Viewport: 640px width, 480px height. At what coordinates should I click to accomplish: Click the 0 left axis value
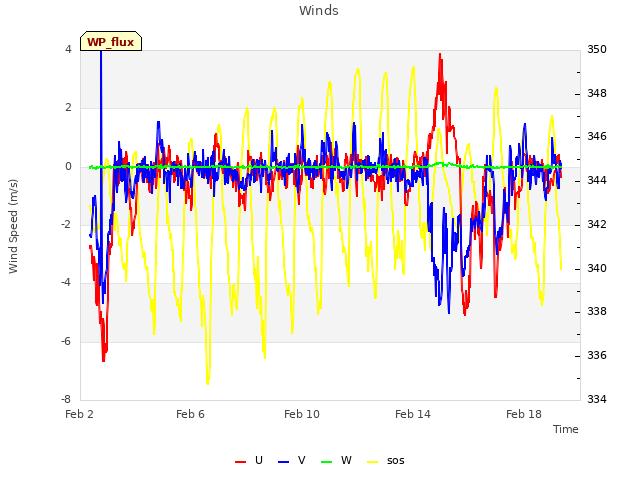pyautogui.click(x=68, y=167)
